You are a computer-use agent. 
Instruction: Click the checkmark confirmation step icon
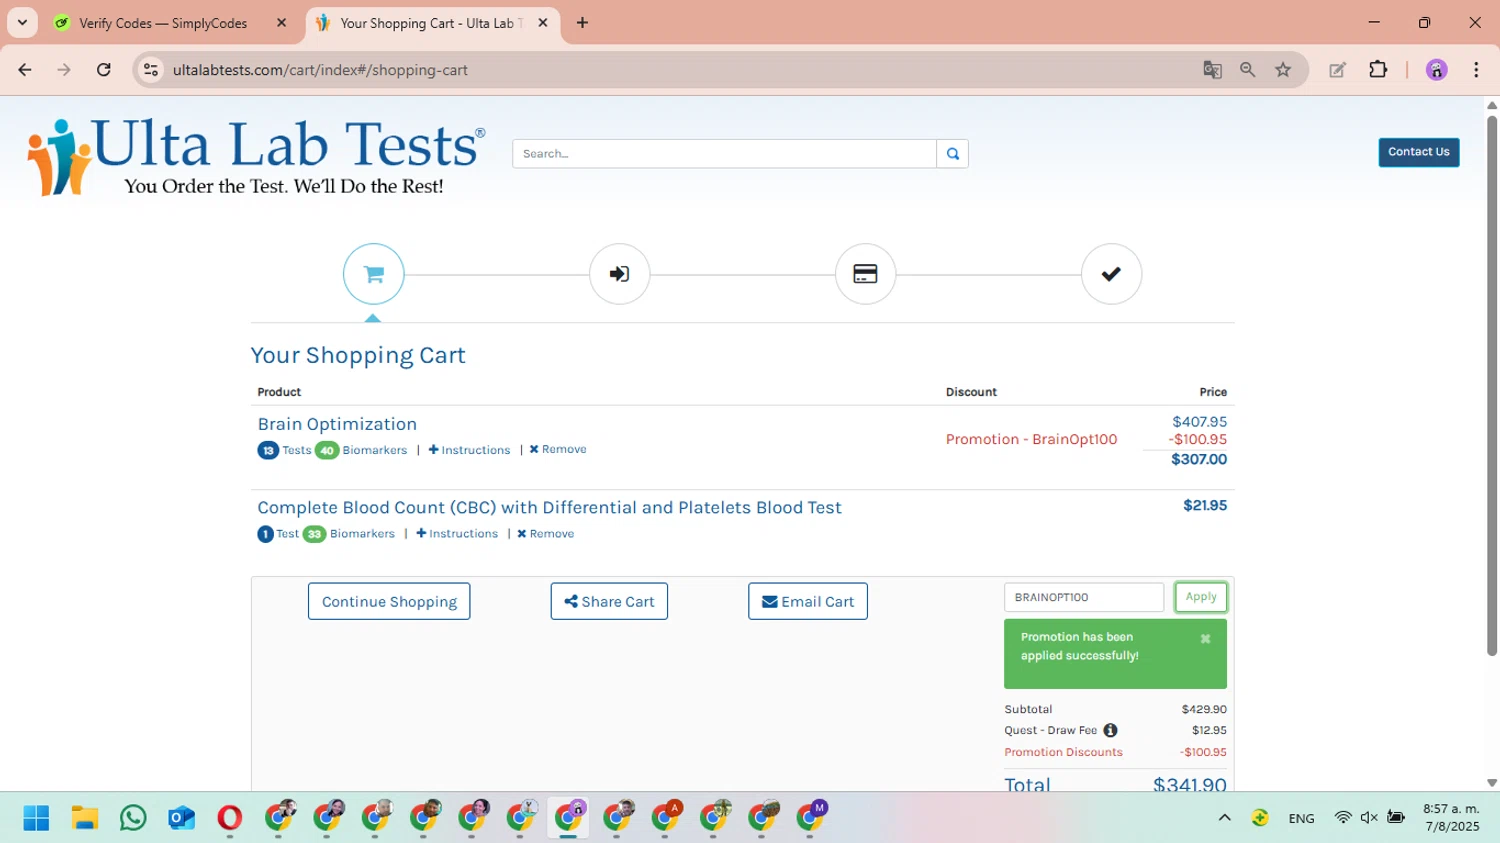pos(1111,274)
